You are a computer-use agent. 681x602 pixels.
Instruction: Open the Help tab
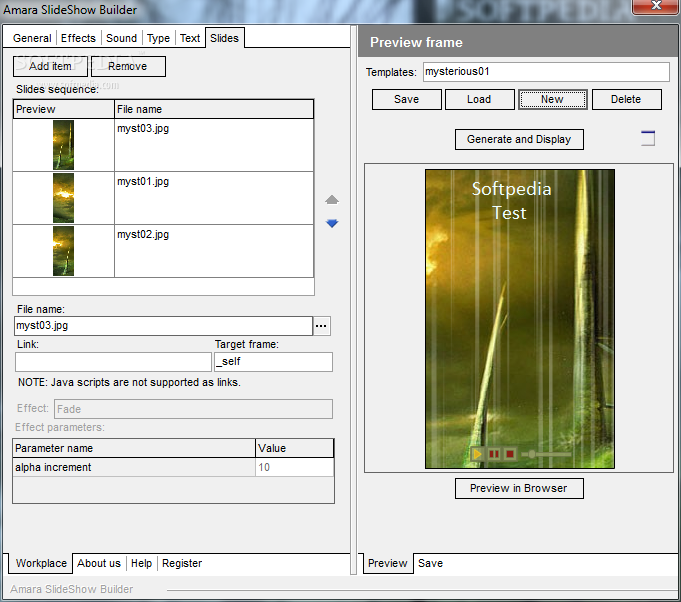pyautogui.click(x=142, y=563)
